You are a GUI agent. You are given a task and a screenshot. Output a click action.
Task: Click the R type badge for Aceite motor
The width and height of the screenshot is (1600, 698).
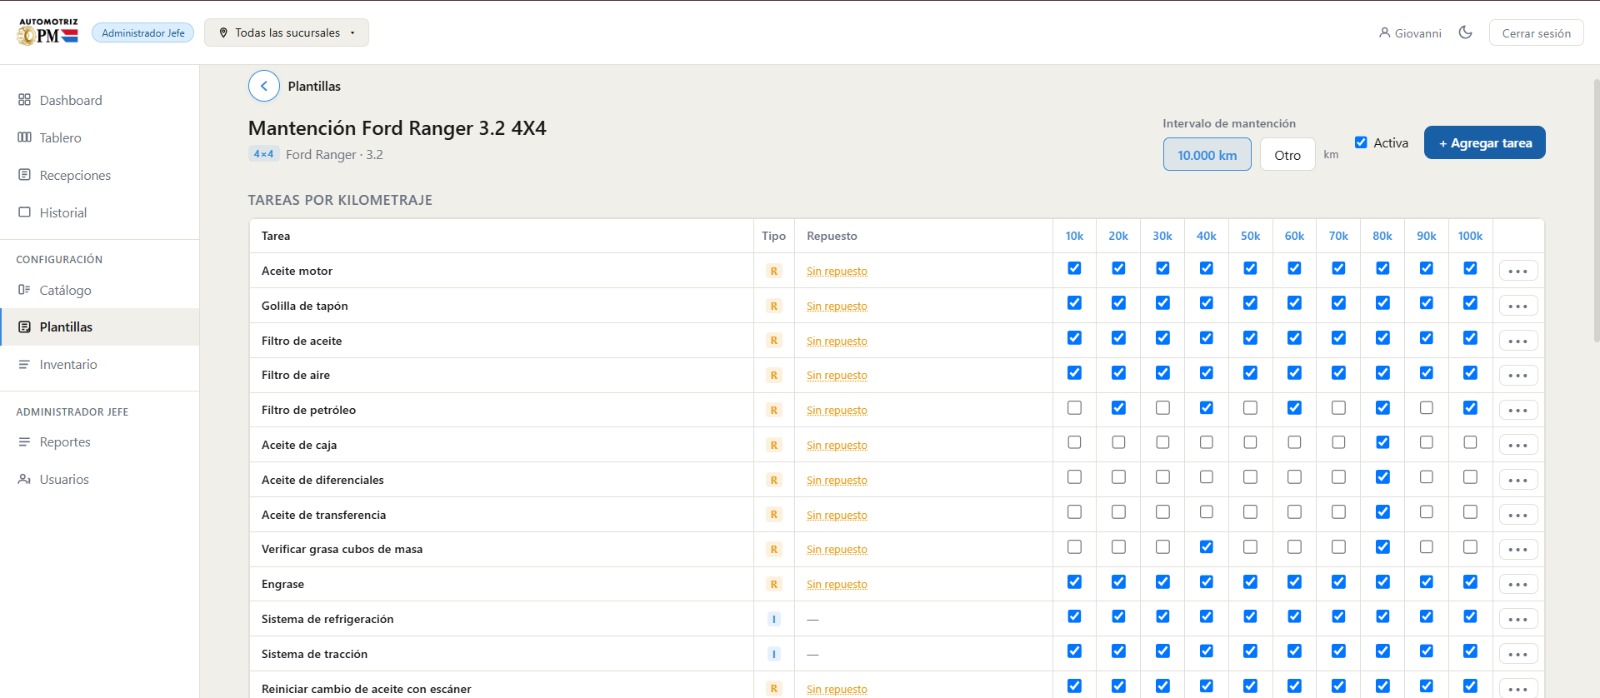click(x=773, y=271)
